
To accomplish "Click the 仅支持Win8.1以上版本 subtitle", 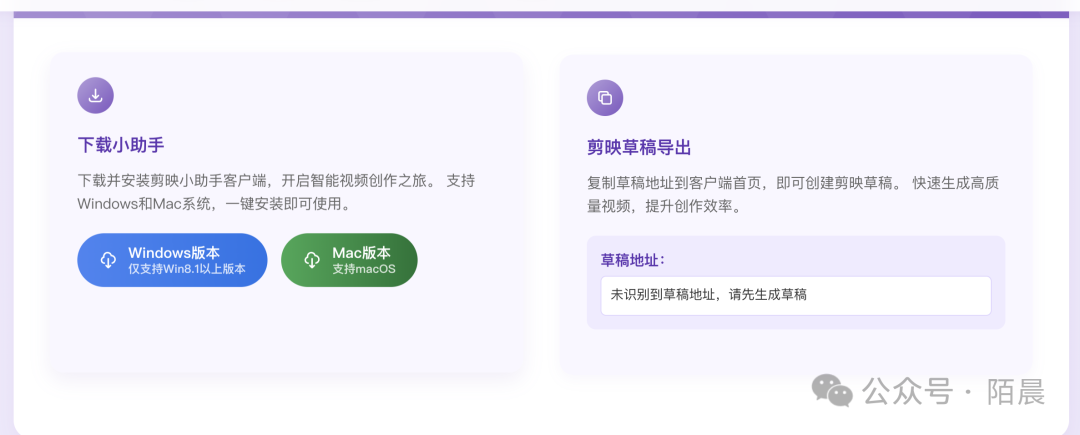I will (x=187, y=269).
